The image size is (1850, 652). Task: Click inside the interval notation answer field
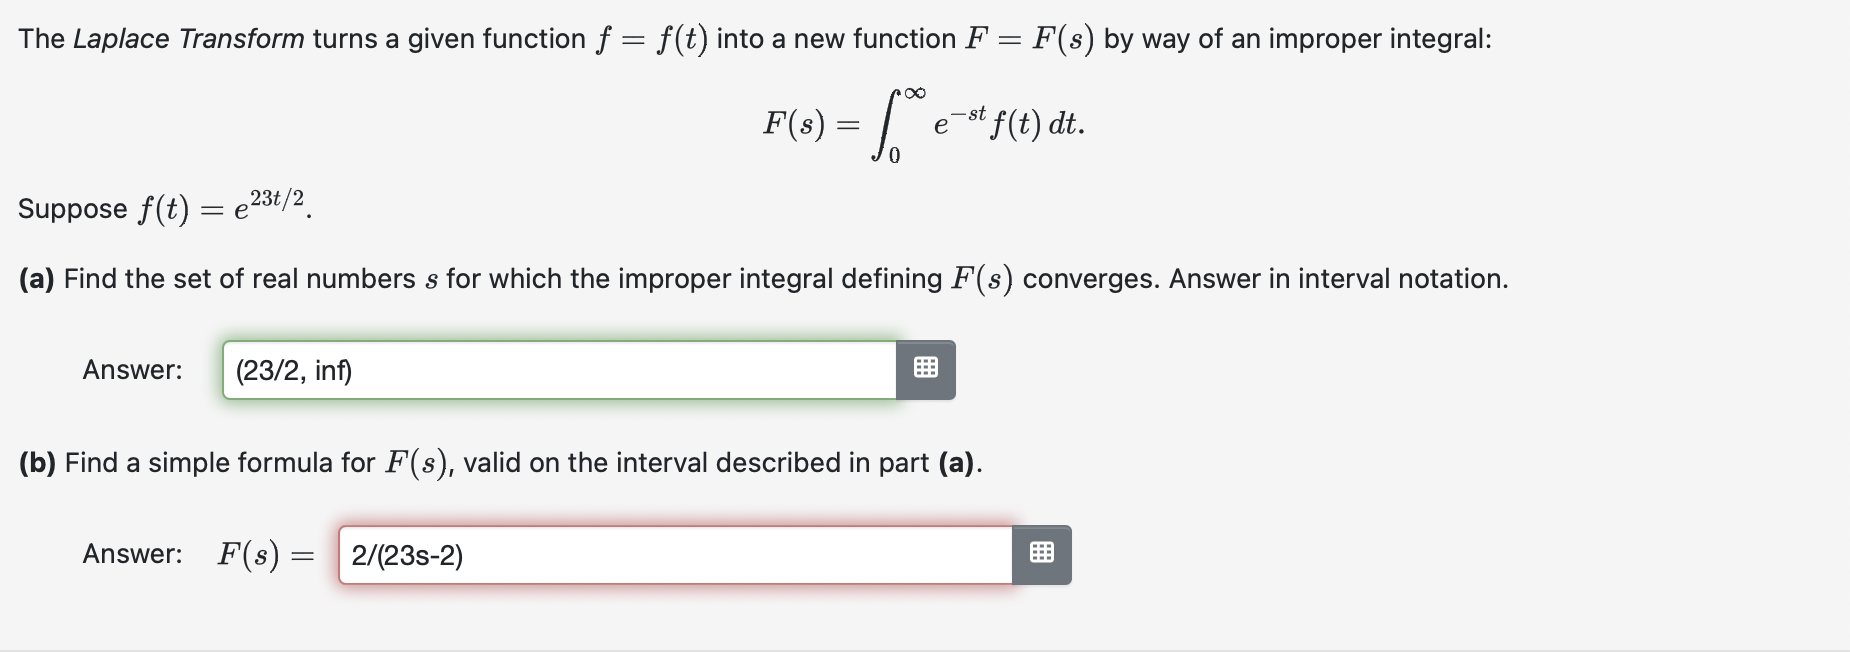coord(560,368)
